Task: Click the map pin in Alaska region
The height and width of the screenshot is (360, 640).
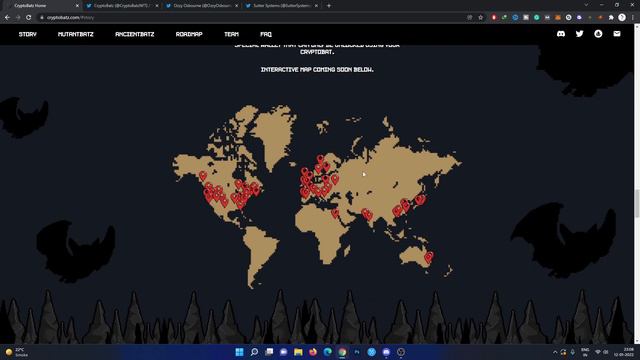Action: [x=203, y=176]
